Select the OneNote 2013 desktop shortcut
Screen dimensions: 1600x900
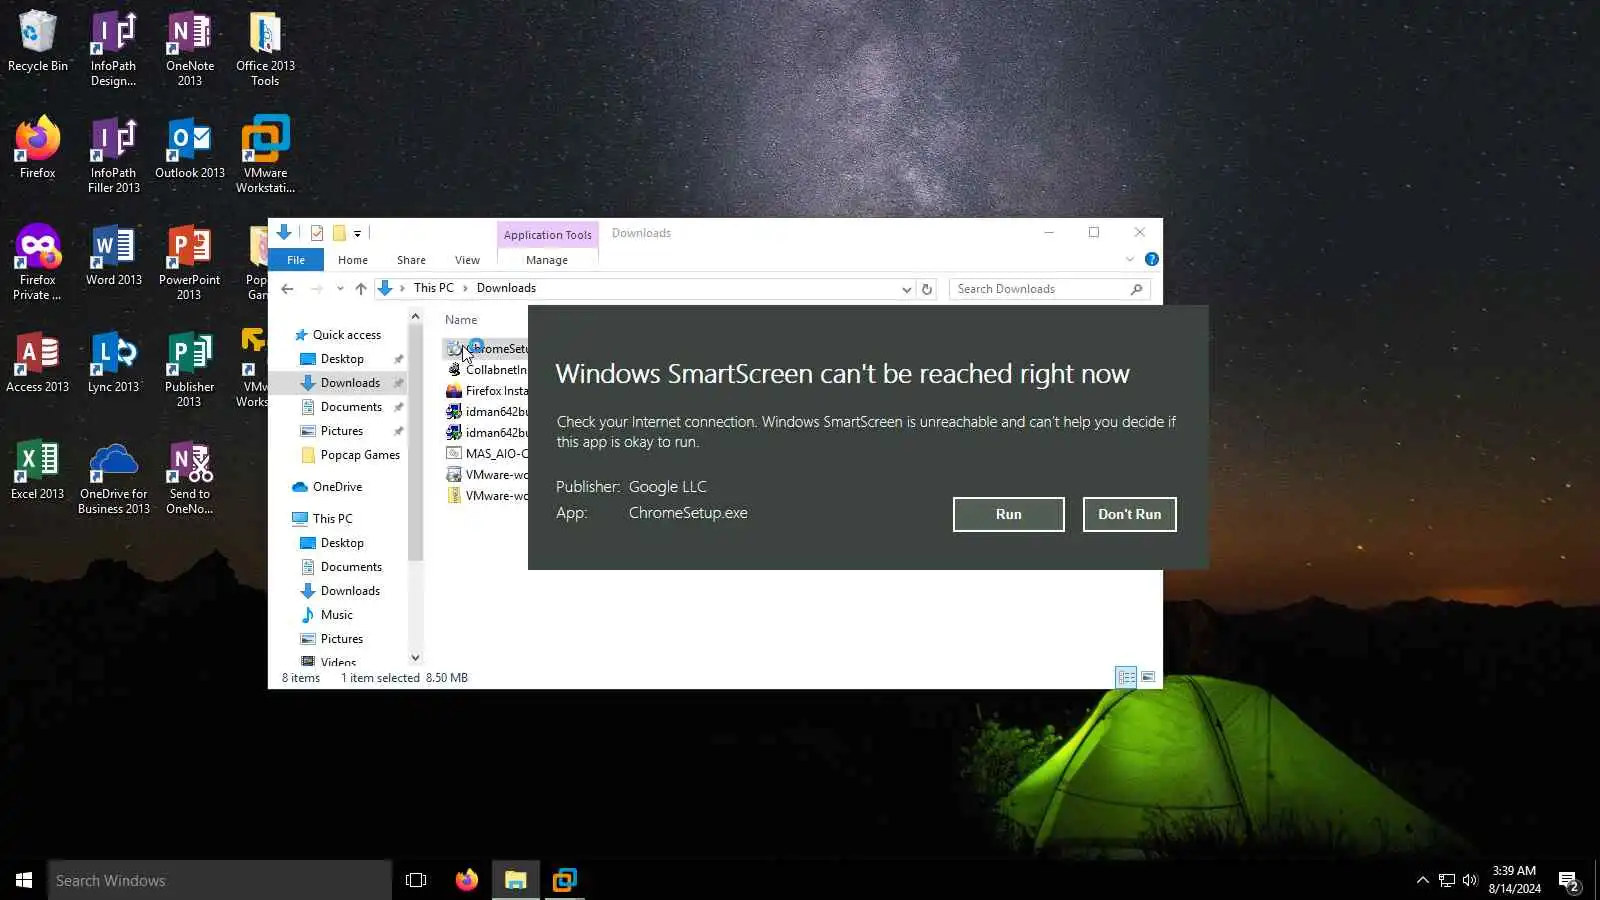190,49
